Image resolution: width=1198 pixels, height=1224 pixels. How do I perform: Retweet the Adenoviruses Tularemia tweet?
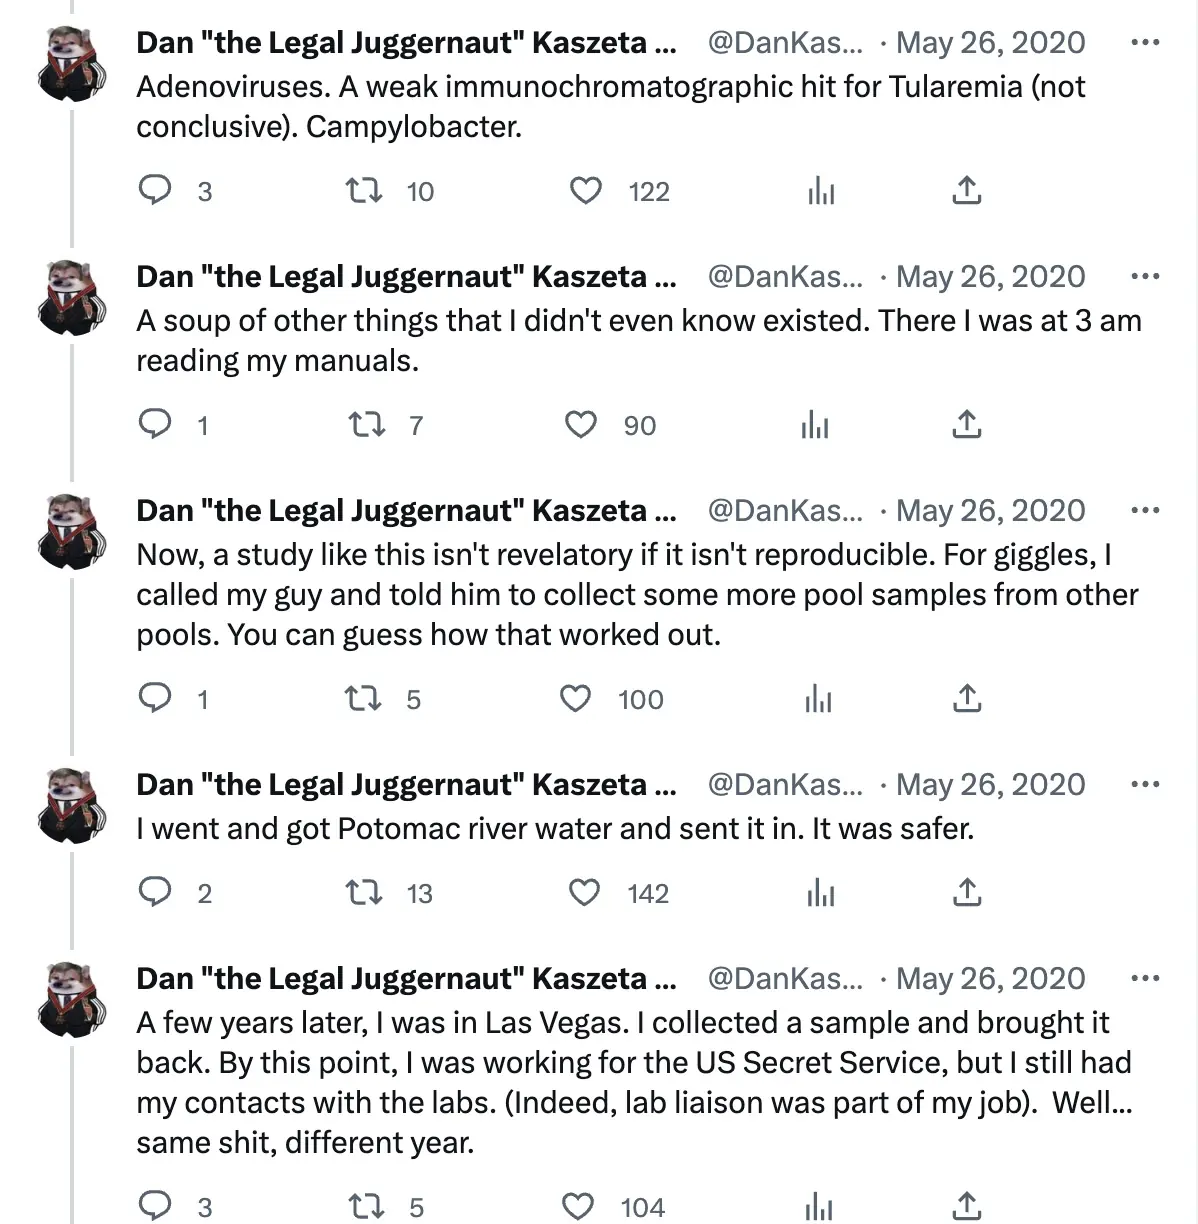click(363, 190)
